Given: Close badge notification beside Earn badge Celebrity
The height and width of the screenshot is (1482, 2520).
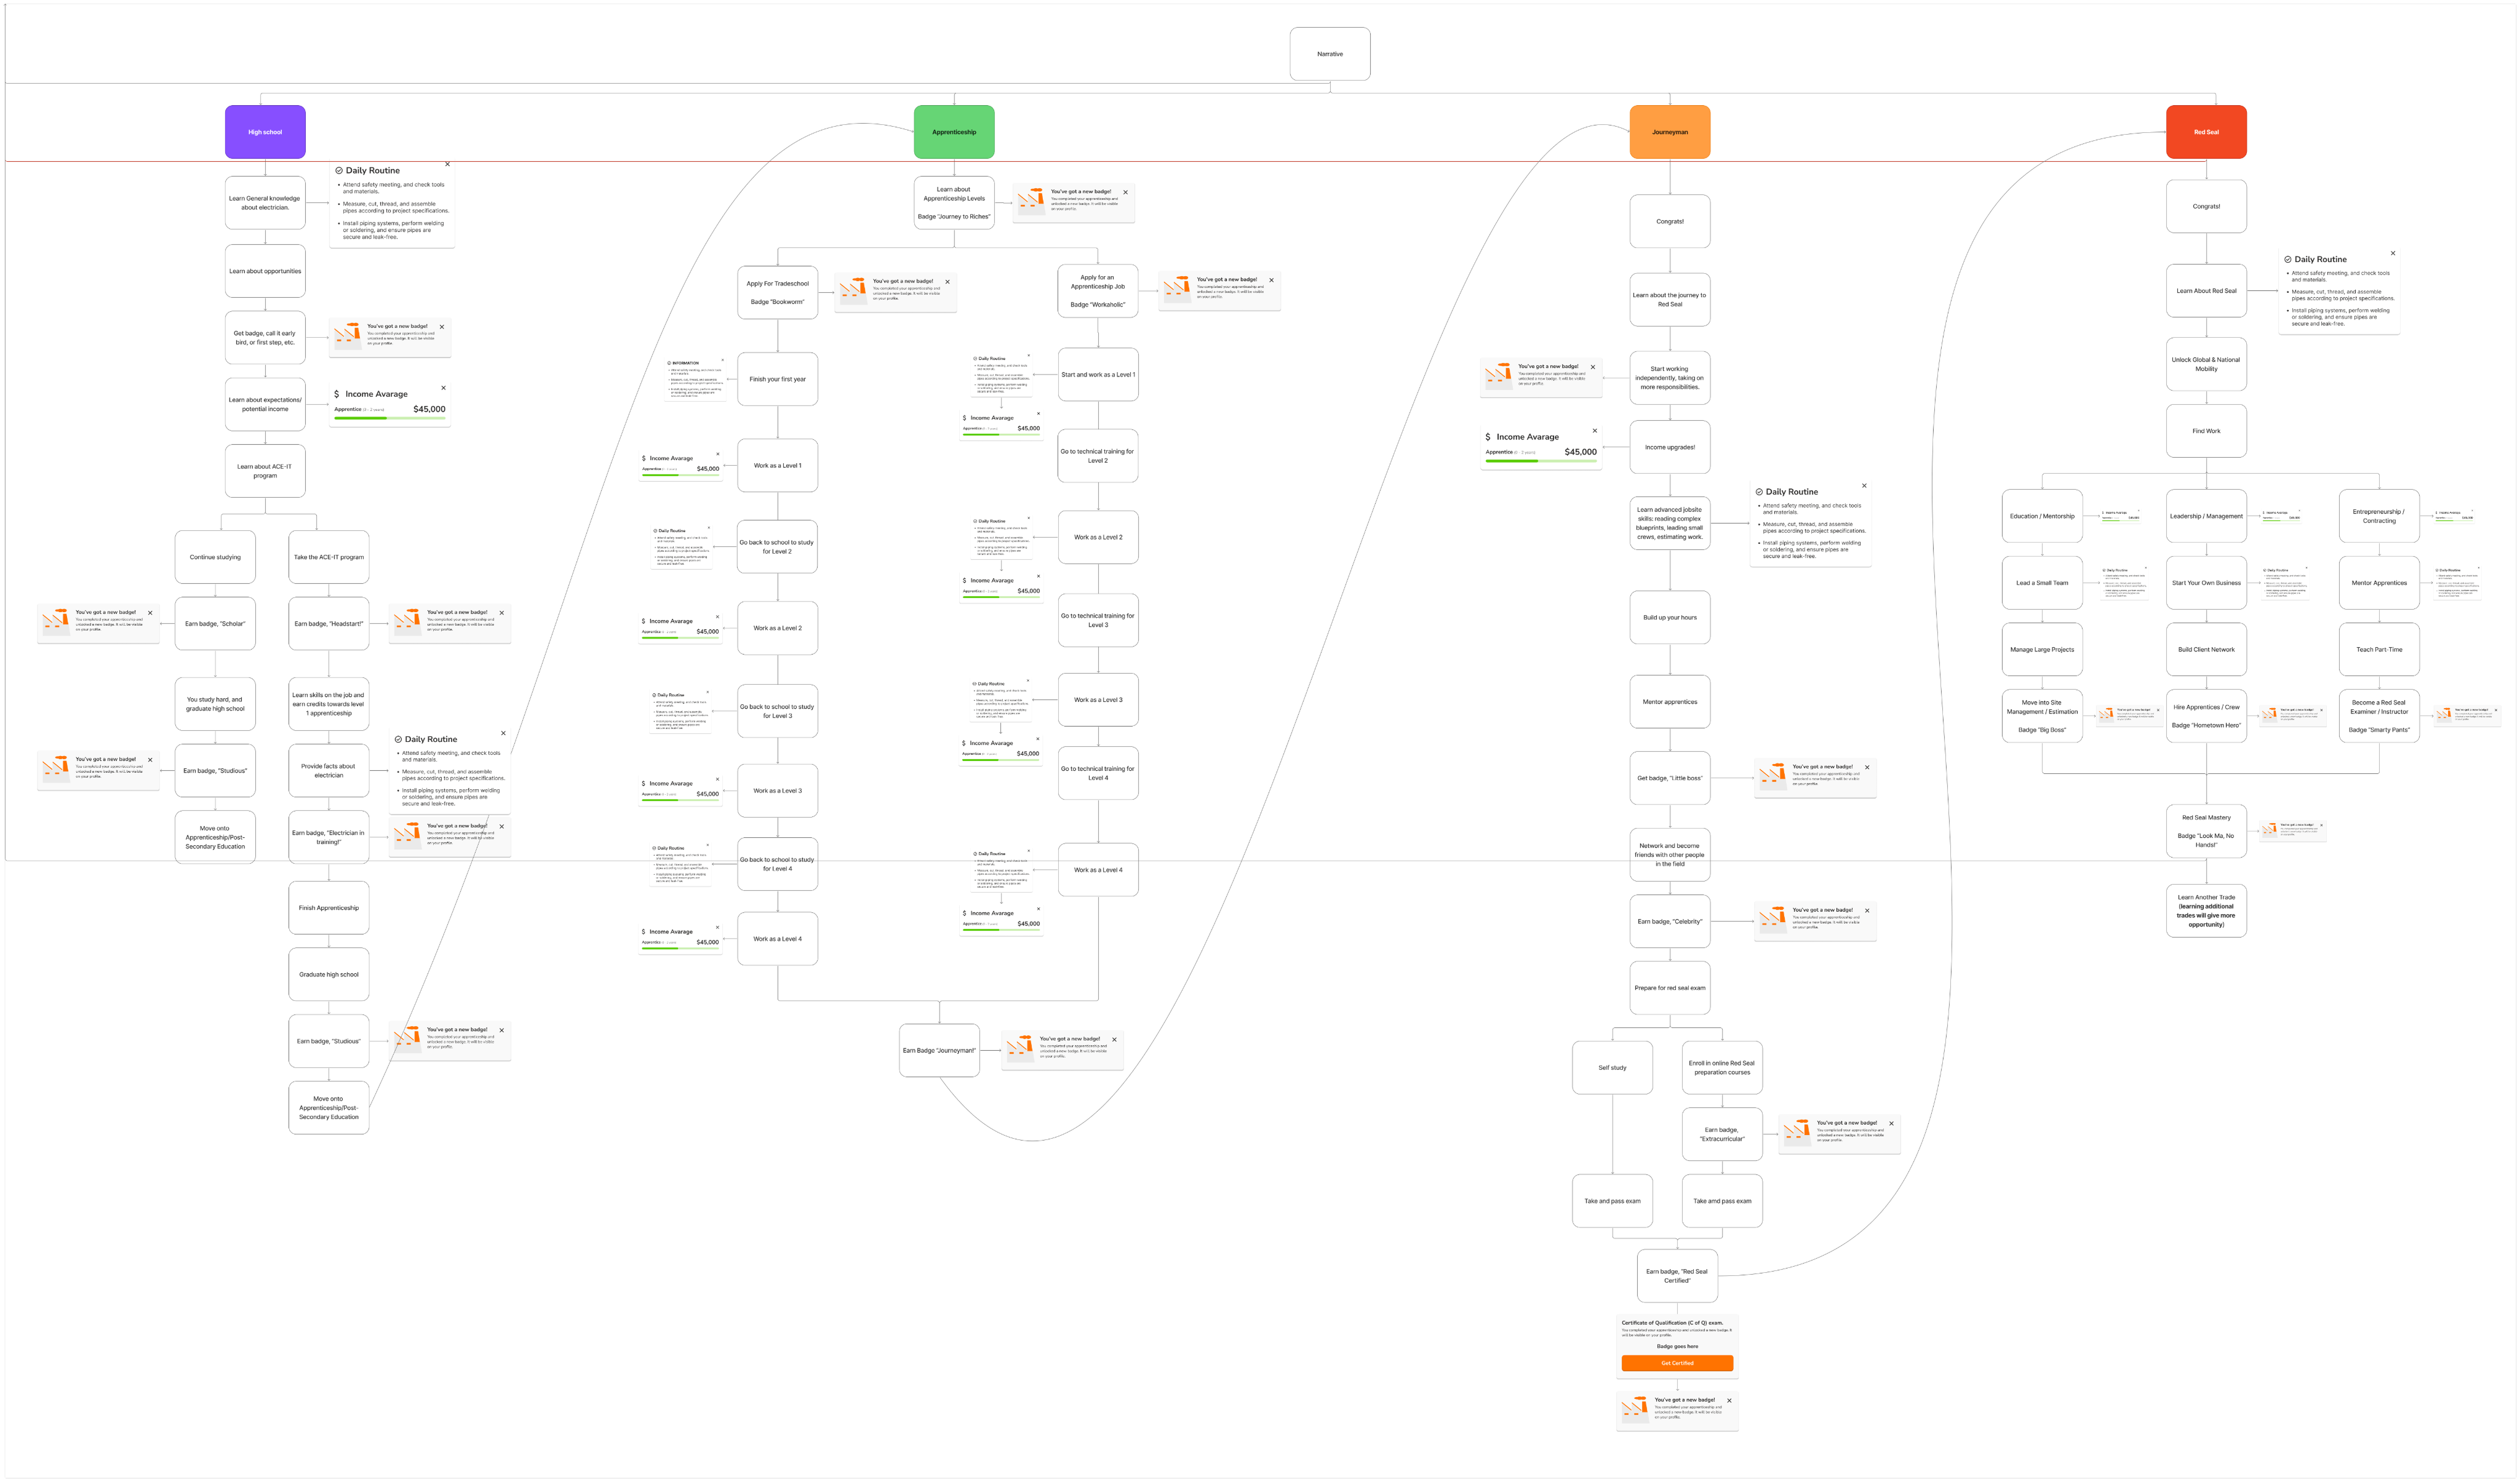Looking at the screenshot, I should click(1867, 910).
